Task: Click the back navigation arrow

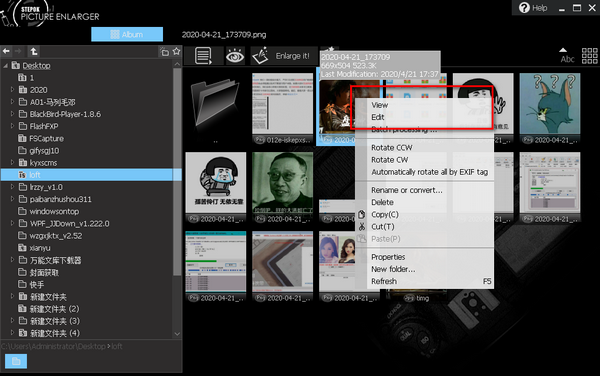Action: (6, 51)
